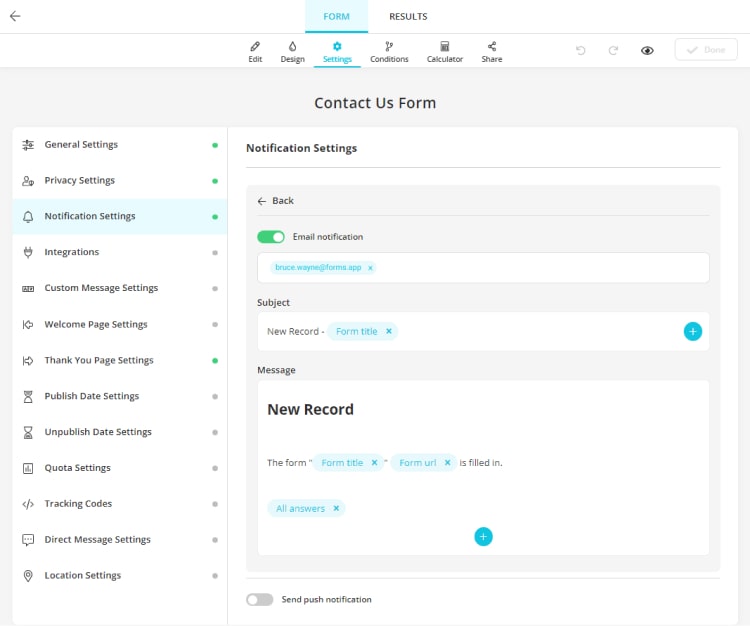Switch to the FORM tab
The width and height of the screenshot is (750, 626).
(336, 16)
